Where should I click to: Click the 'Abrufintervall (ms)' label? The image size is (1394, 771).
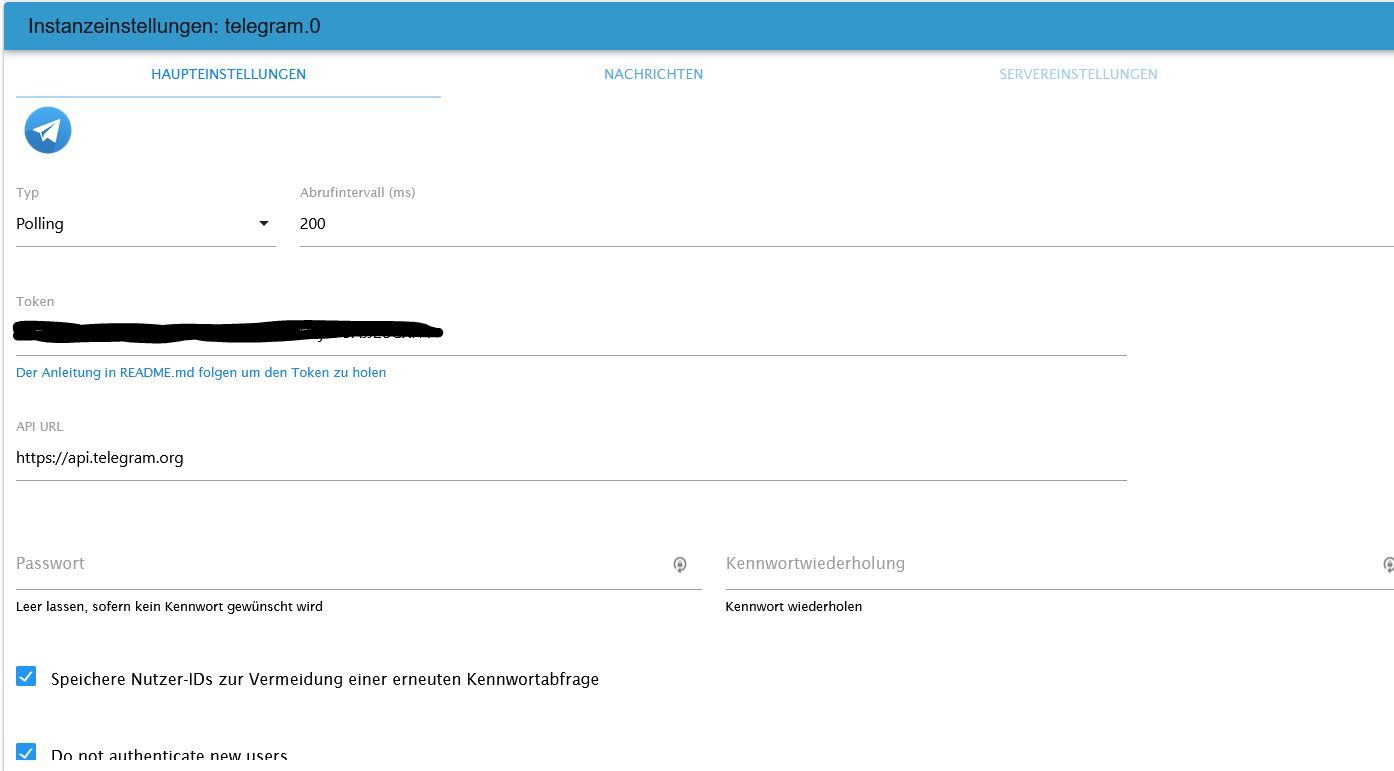358,192
